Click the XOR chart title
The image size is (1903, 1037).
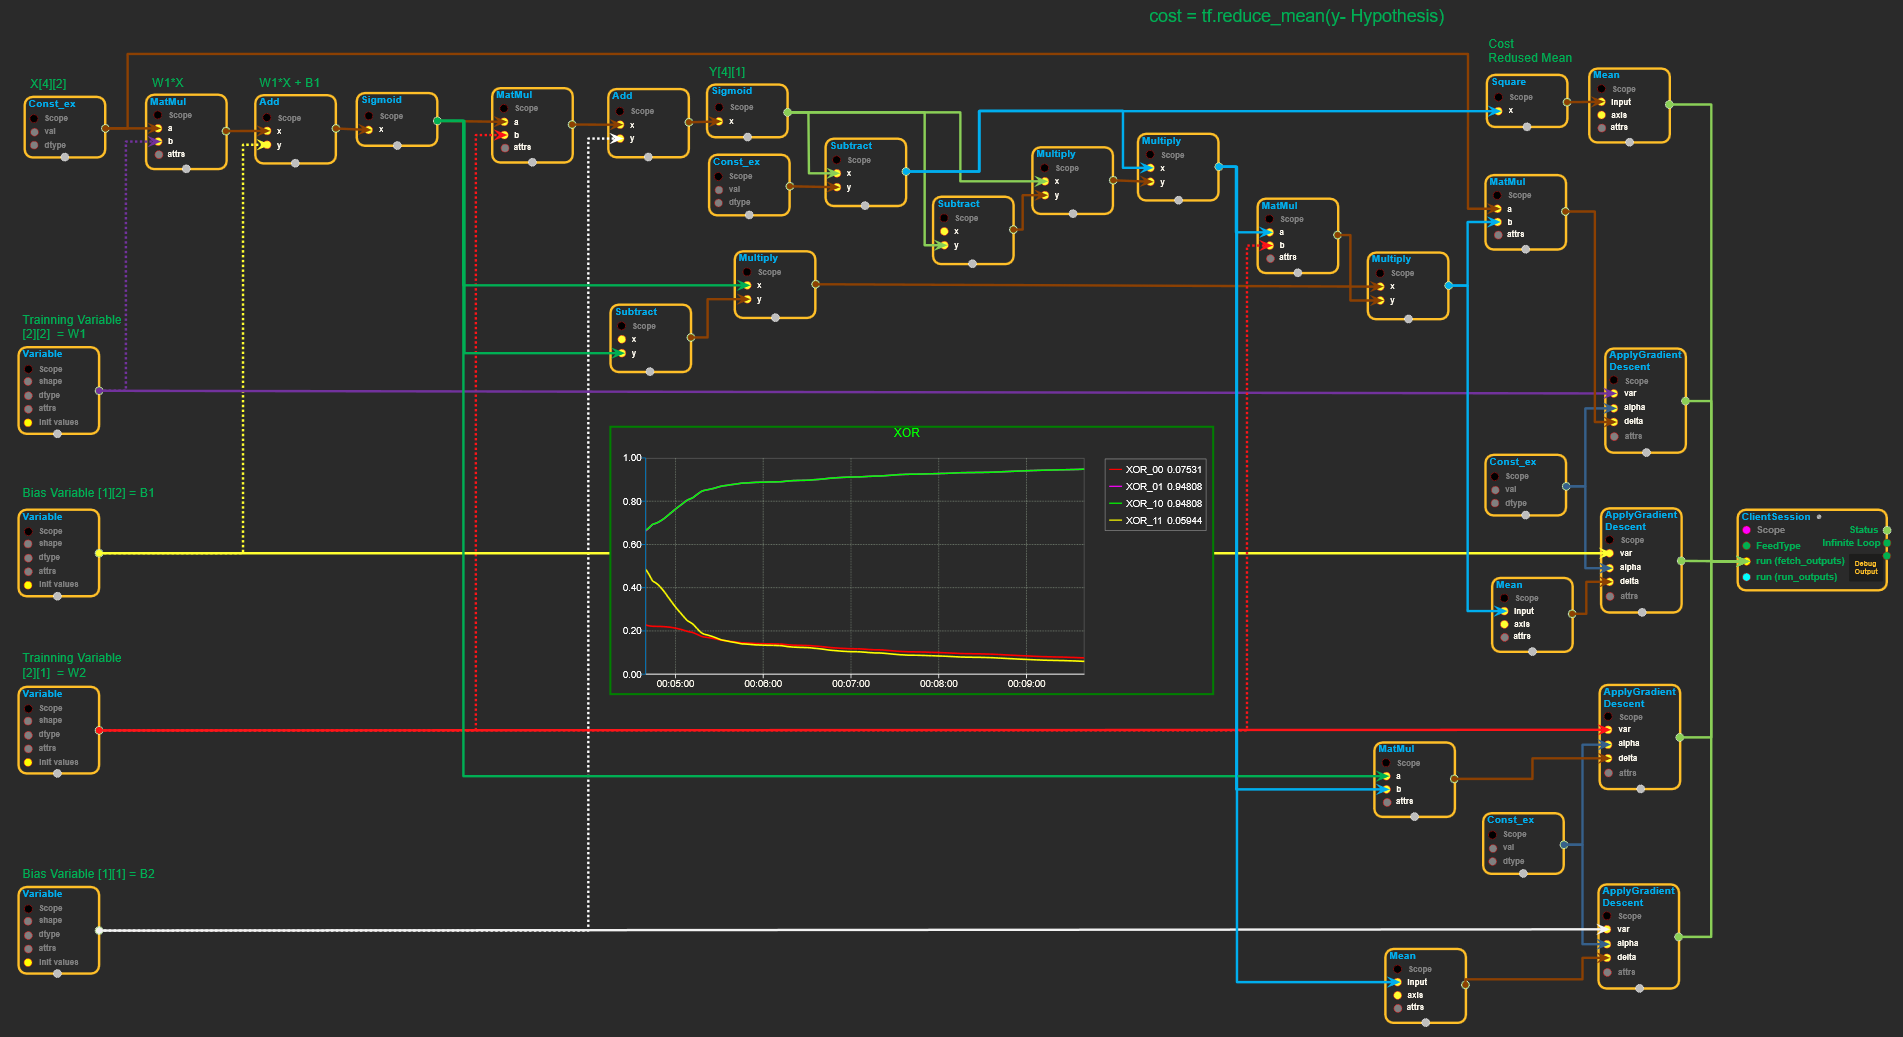(x=906, y=433)
